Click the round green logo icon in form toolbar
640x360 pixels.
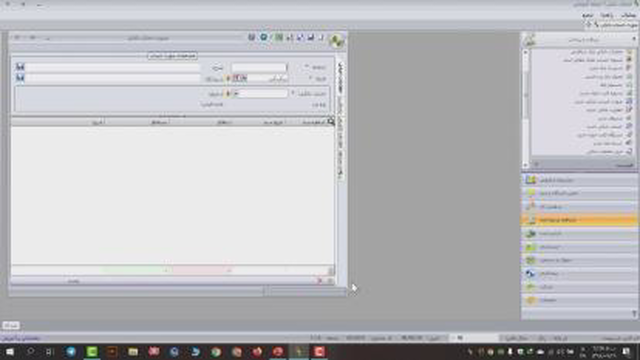coord(337,41)
